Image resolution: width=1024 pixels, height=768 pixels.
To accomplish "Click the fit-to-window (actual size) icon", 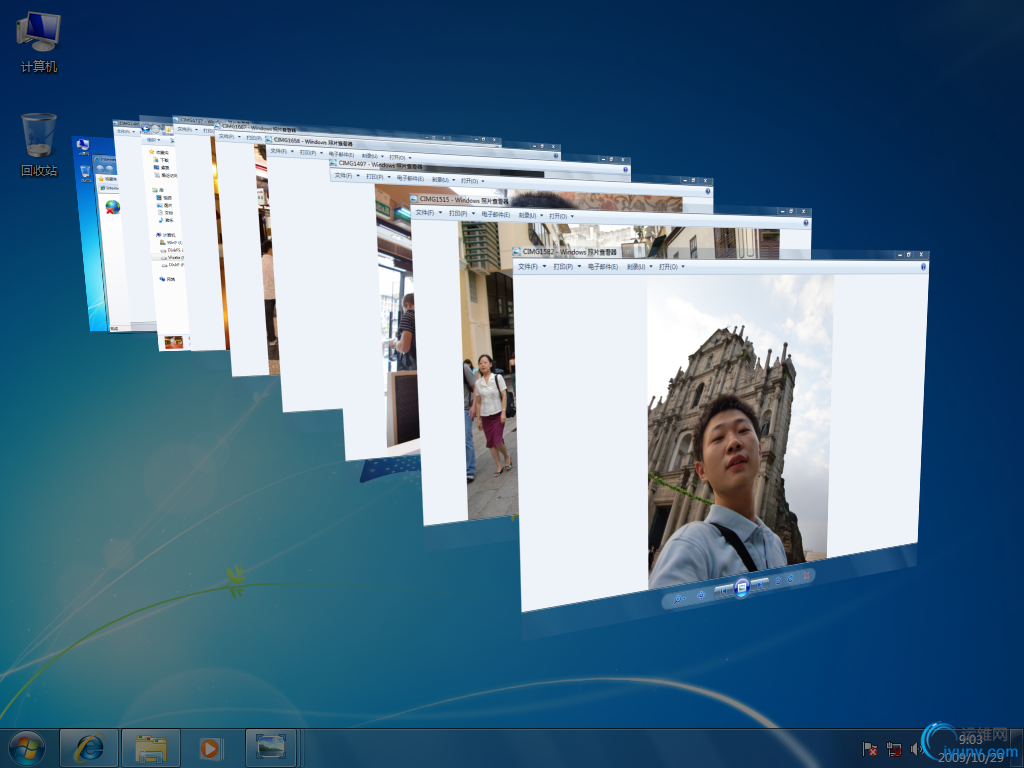I will click(700, 596).
